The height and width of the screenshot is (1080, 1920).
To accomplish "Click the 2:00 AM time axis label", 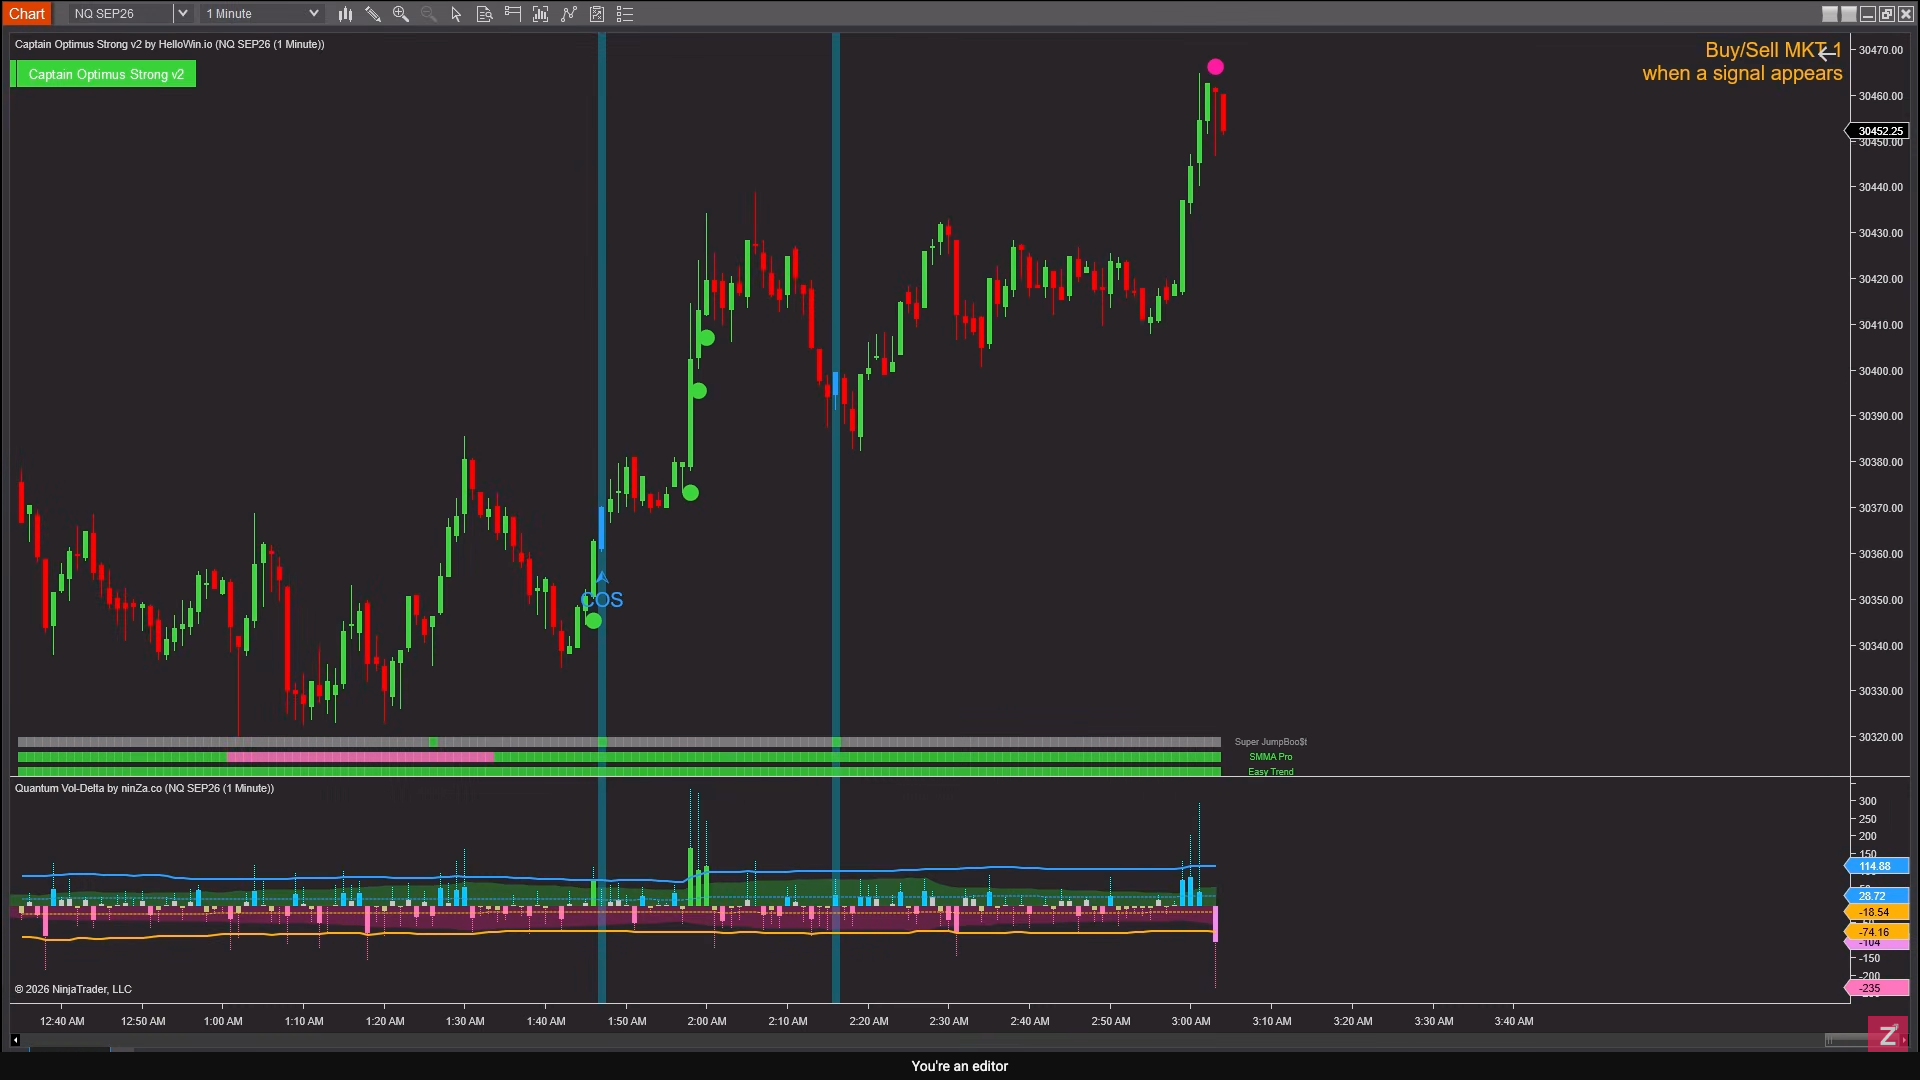I will tap(707, 1021).
